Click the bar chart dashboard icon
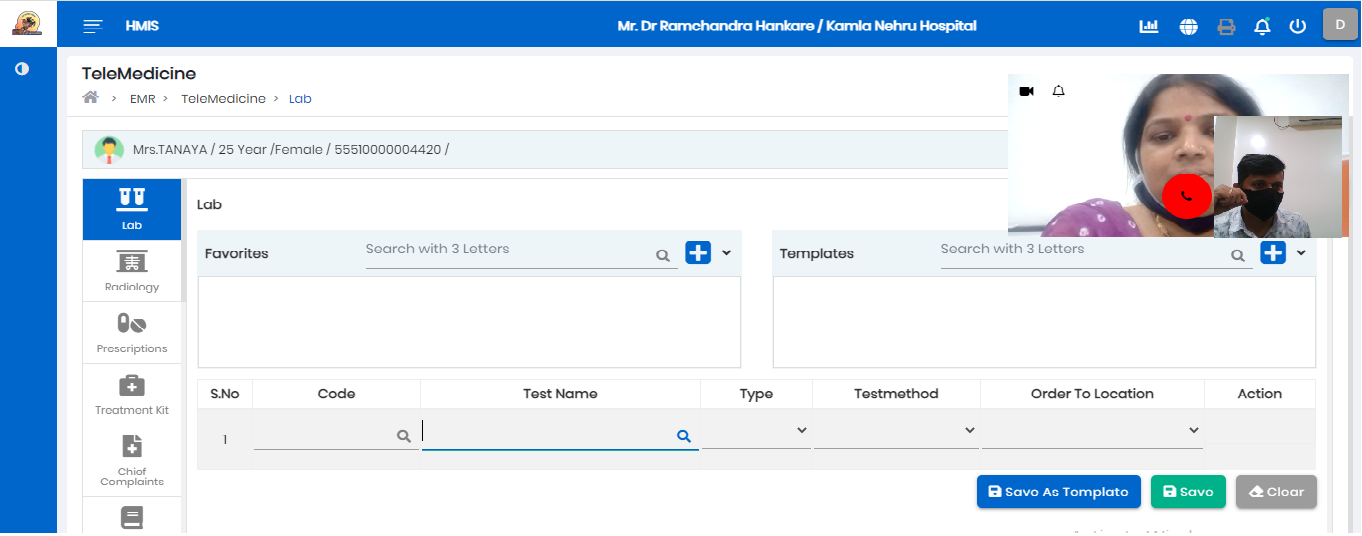Image resolution: width=1362 pixels, height=536 pixels. point(1149,27)
